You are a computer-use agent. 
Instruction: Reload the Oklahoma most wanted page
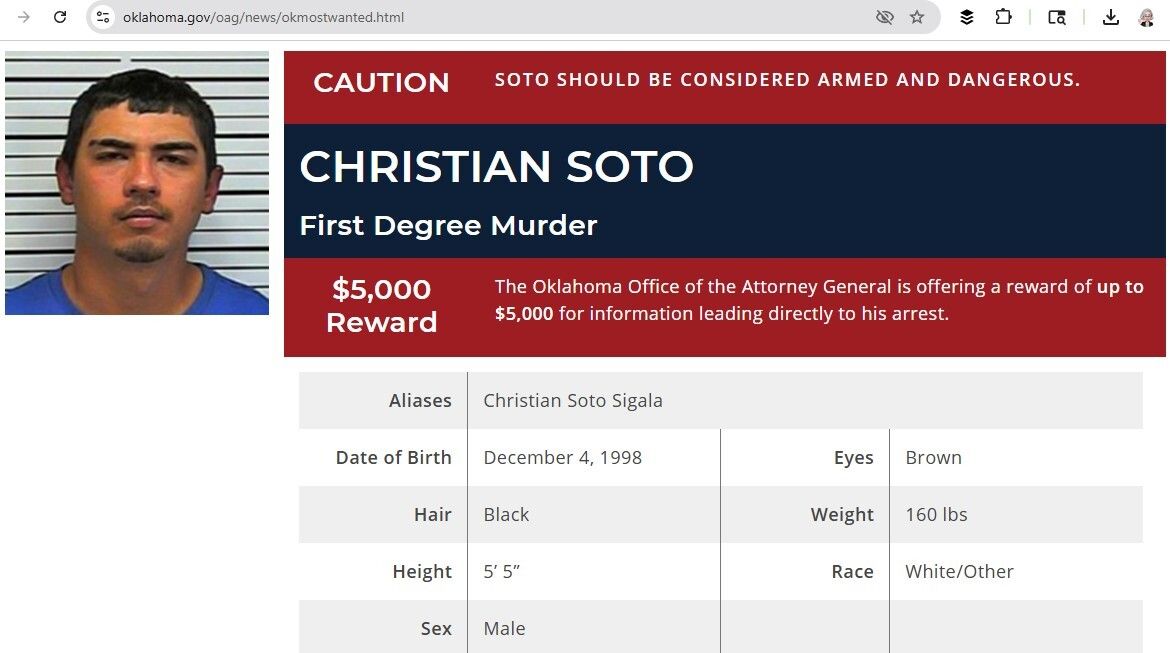click(60, 17)
